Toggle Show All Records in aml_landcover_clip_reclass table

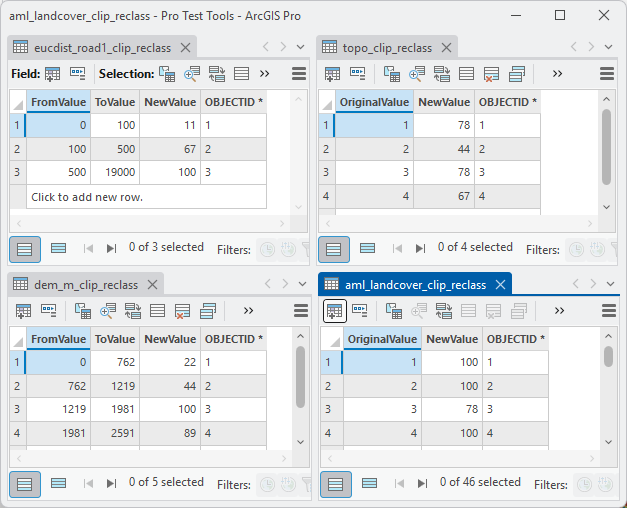336,484
